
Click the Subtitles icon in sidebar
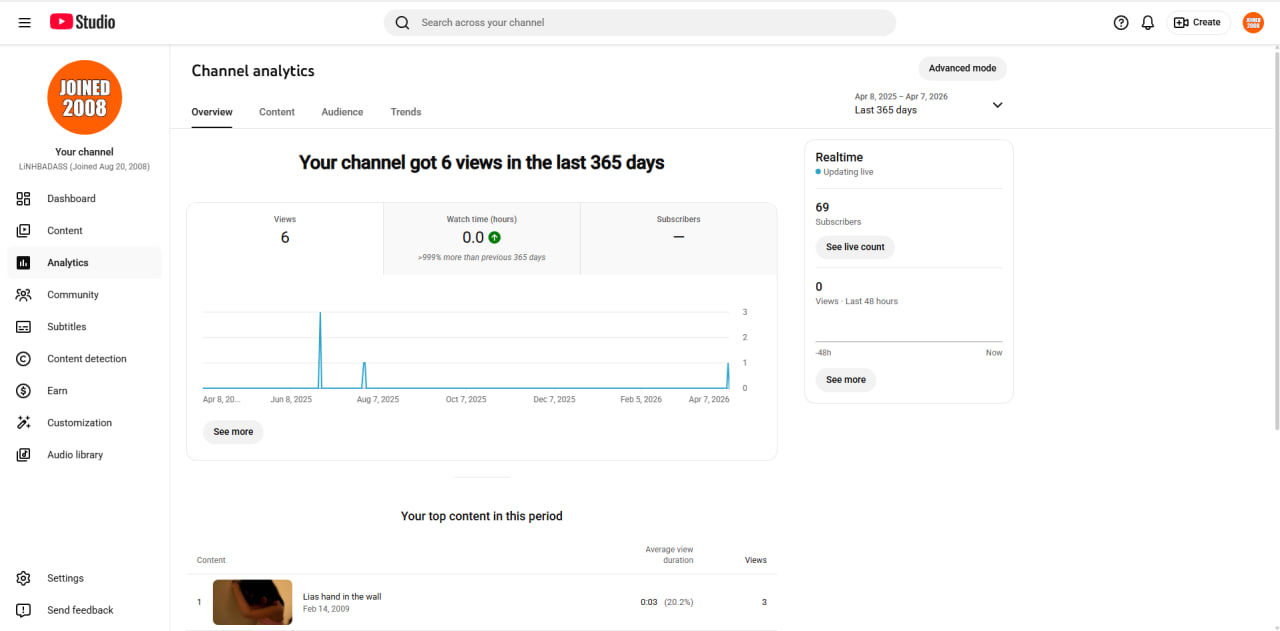coord(24,327)
